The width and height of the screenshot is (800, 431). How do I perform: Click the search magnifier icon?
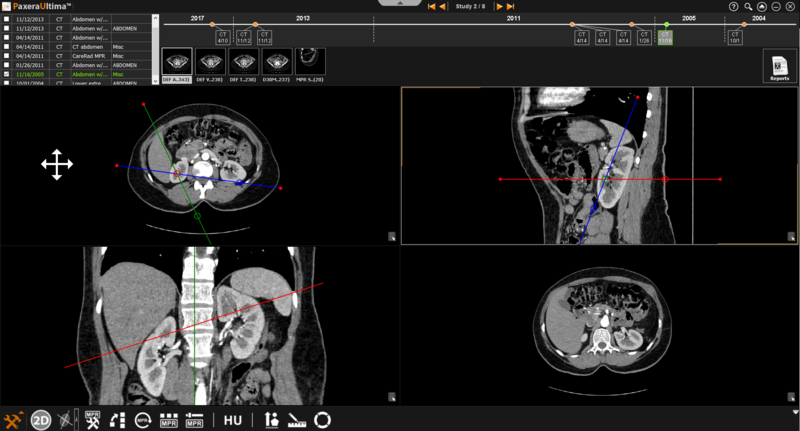click(748, 6)
